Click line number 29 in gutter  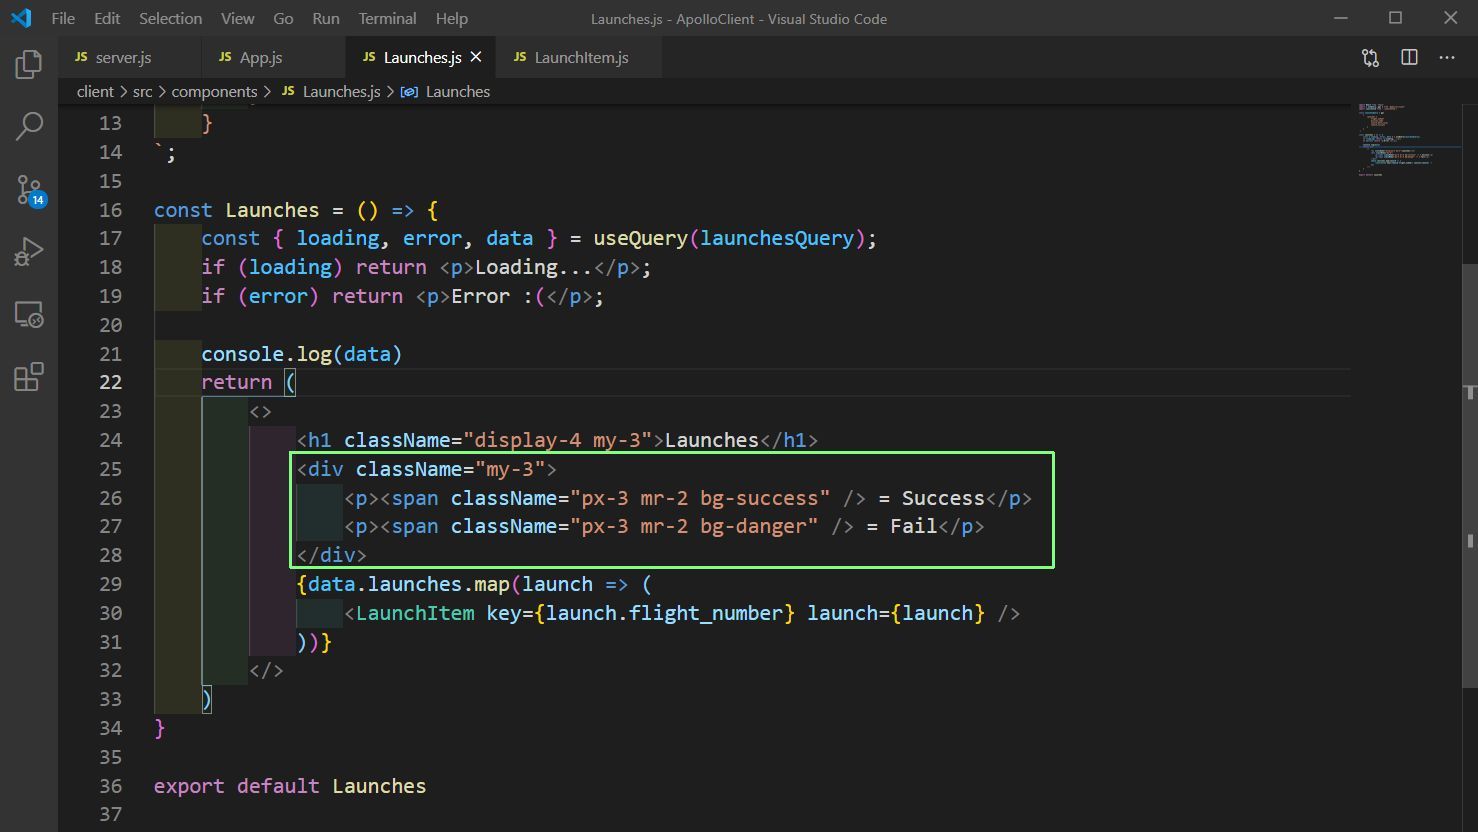pyautogui.click(x=110, y=584)
